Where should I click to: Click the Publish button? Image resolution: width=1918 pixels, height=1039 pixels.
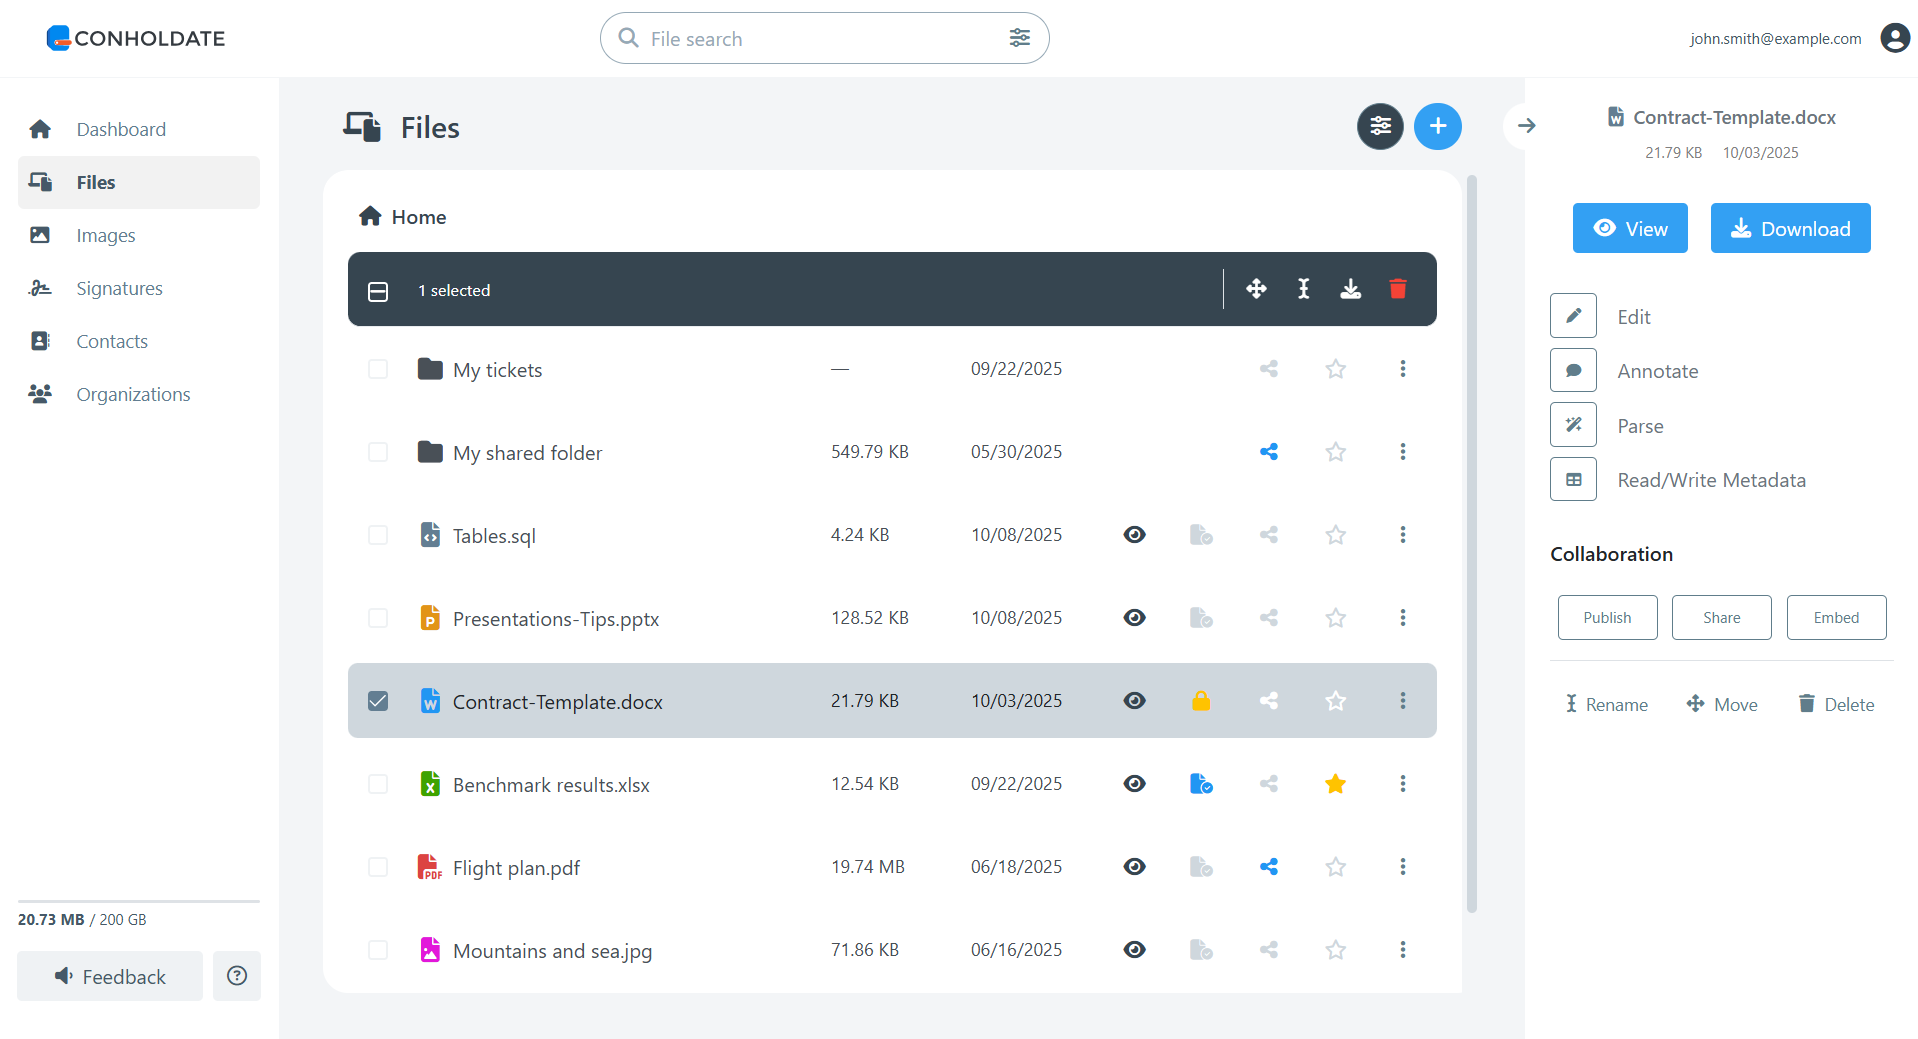pos(1607,618)
